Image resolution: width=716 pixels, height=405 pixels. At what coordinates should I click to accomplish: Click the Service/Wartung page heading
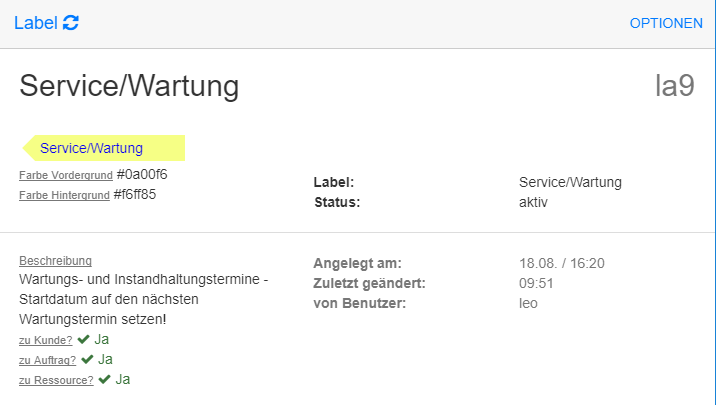click(129, 86)
